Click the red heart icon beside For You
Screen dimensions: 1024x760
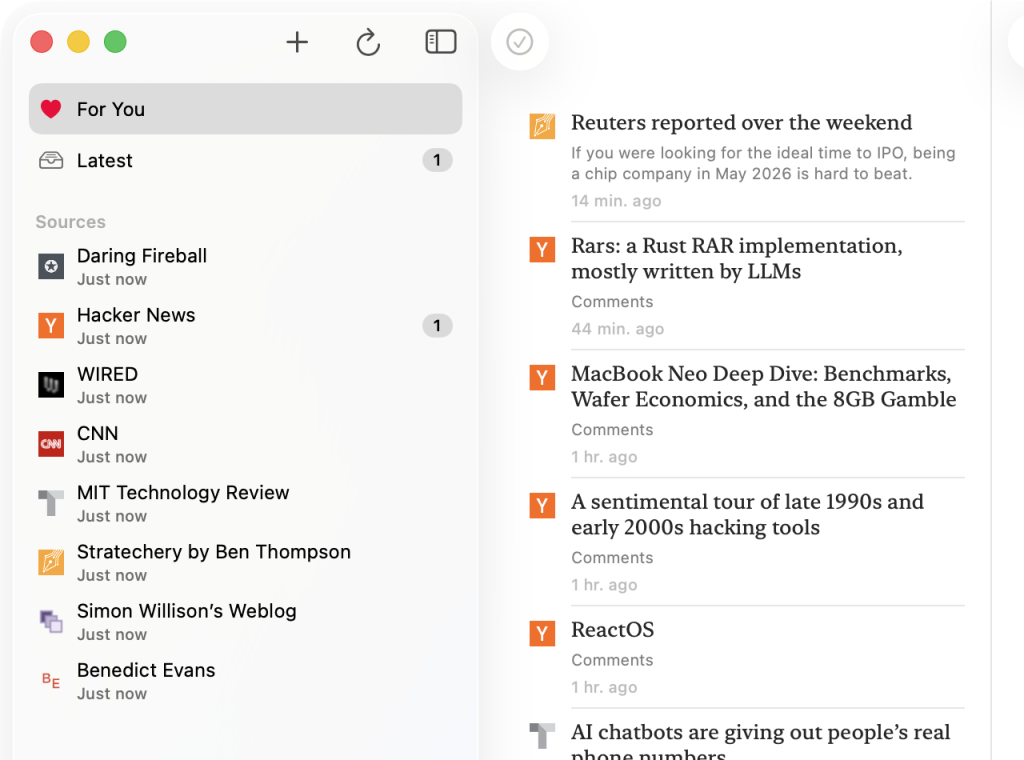tap(51, 109)
